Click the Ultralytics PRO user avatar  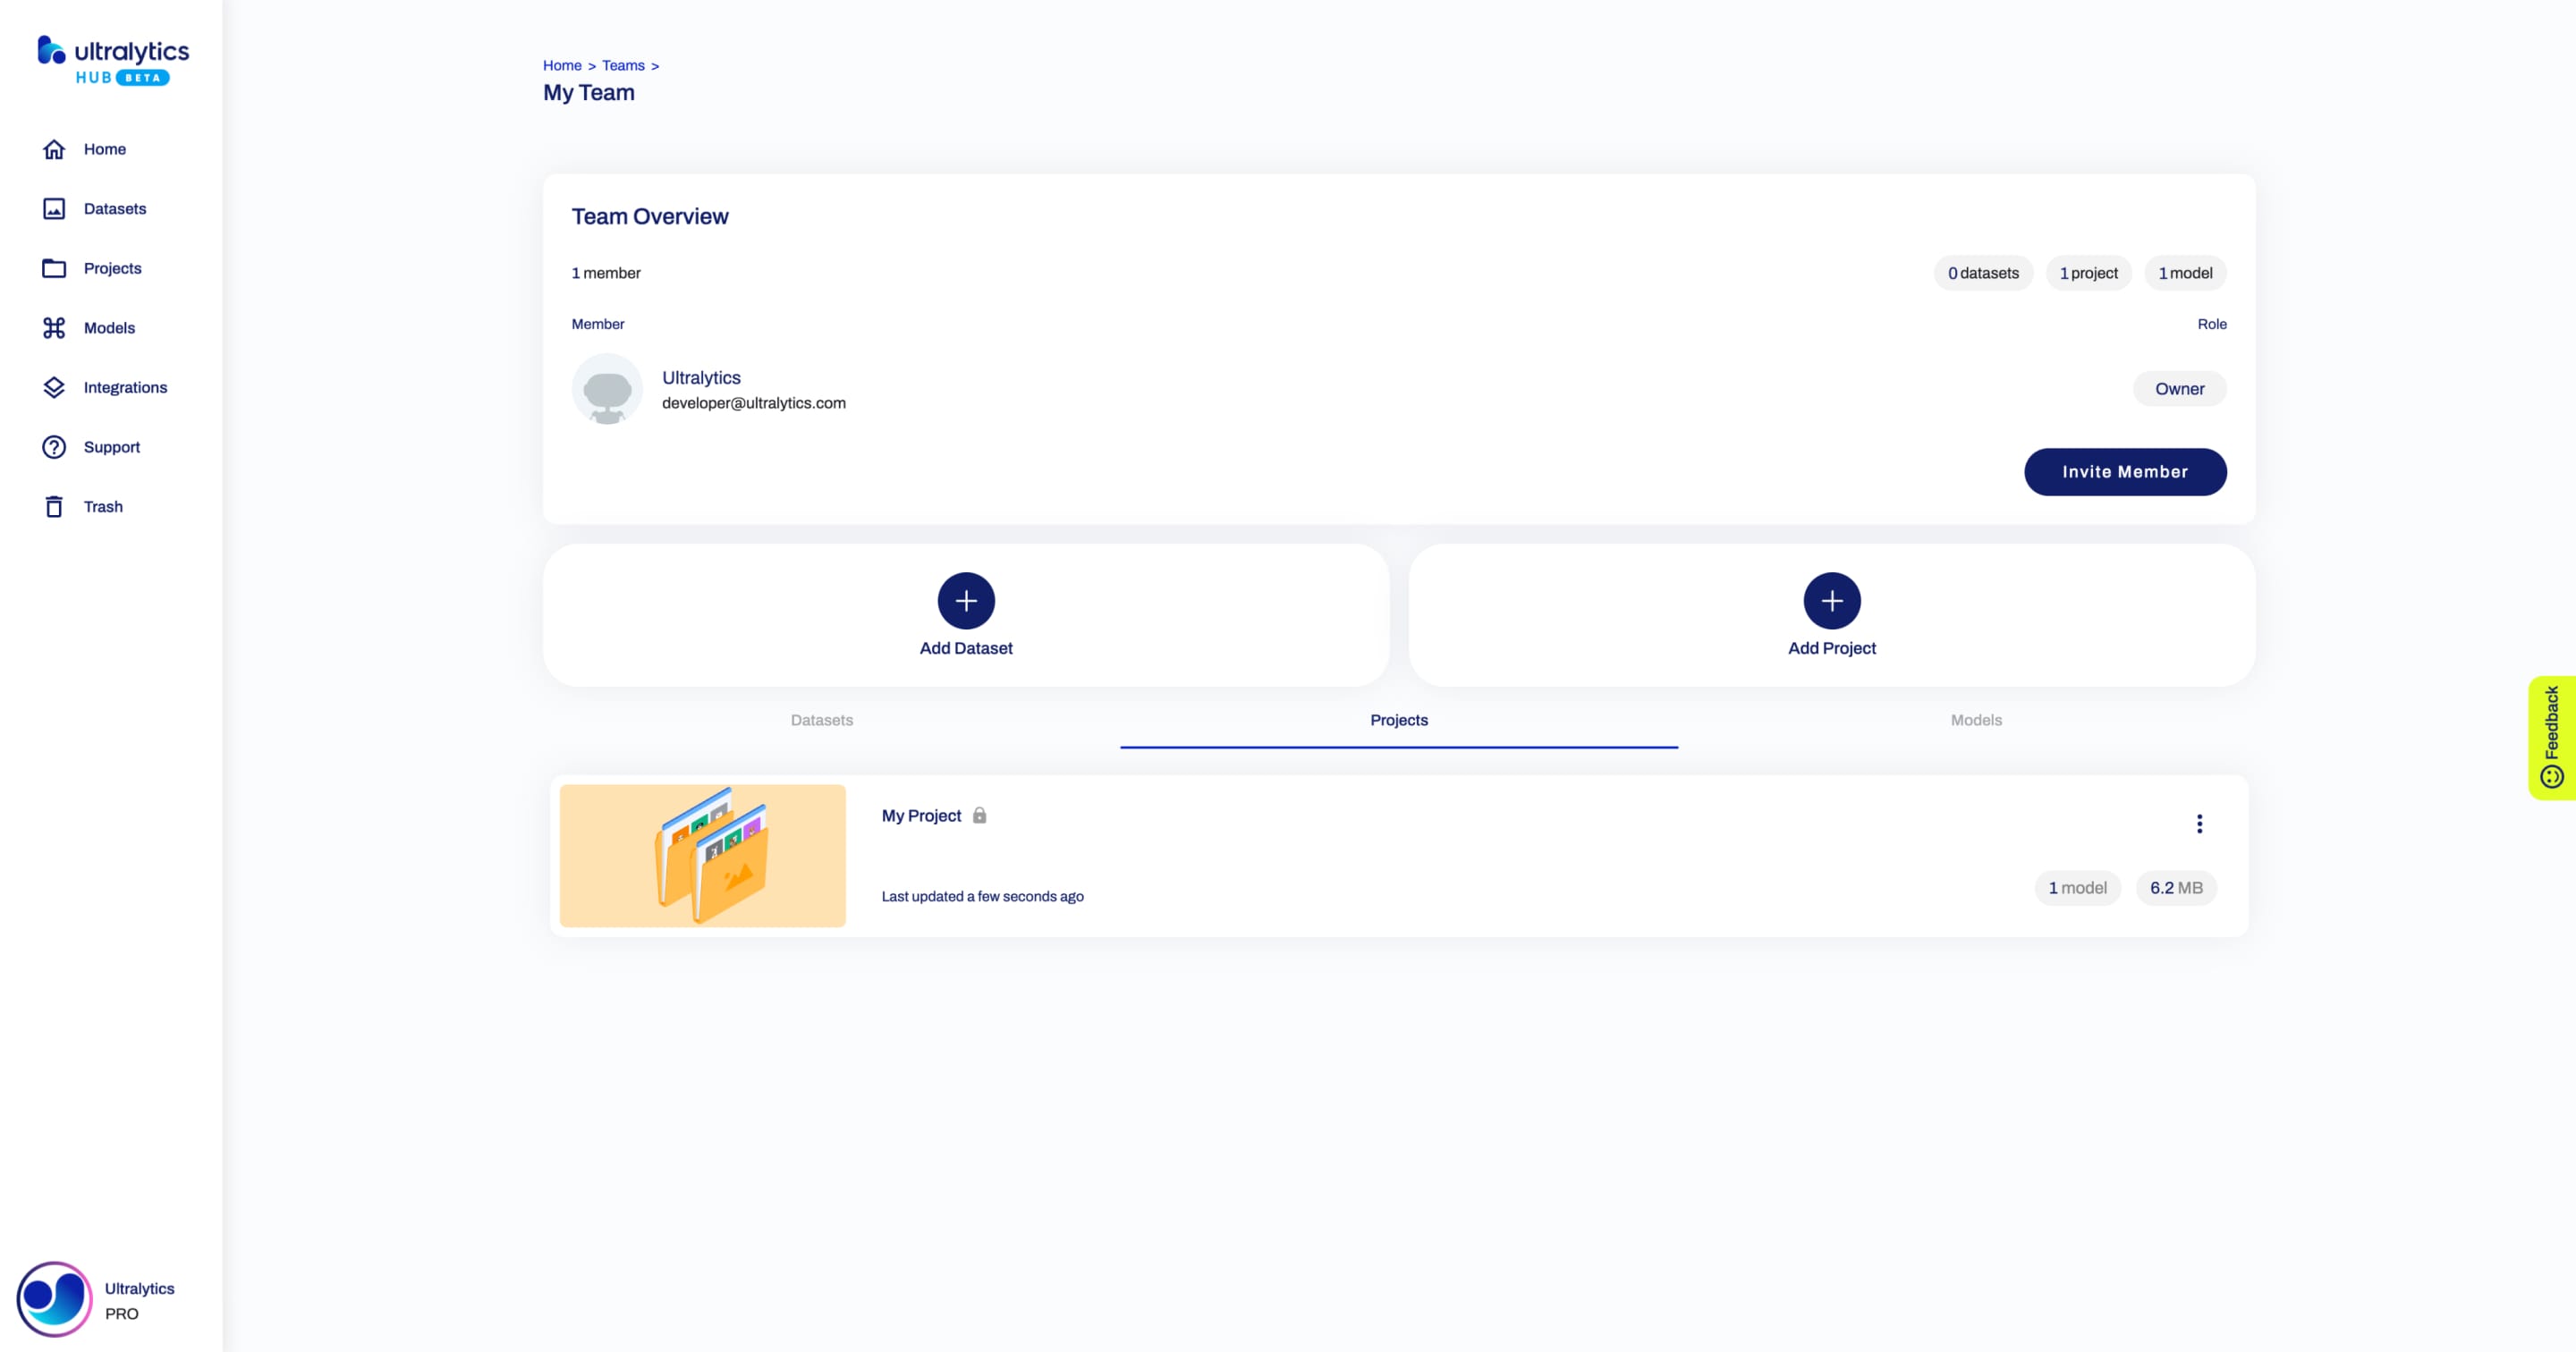[x=51, y=1297]
